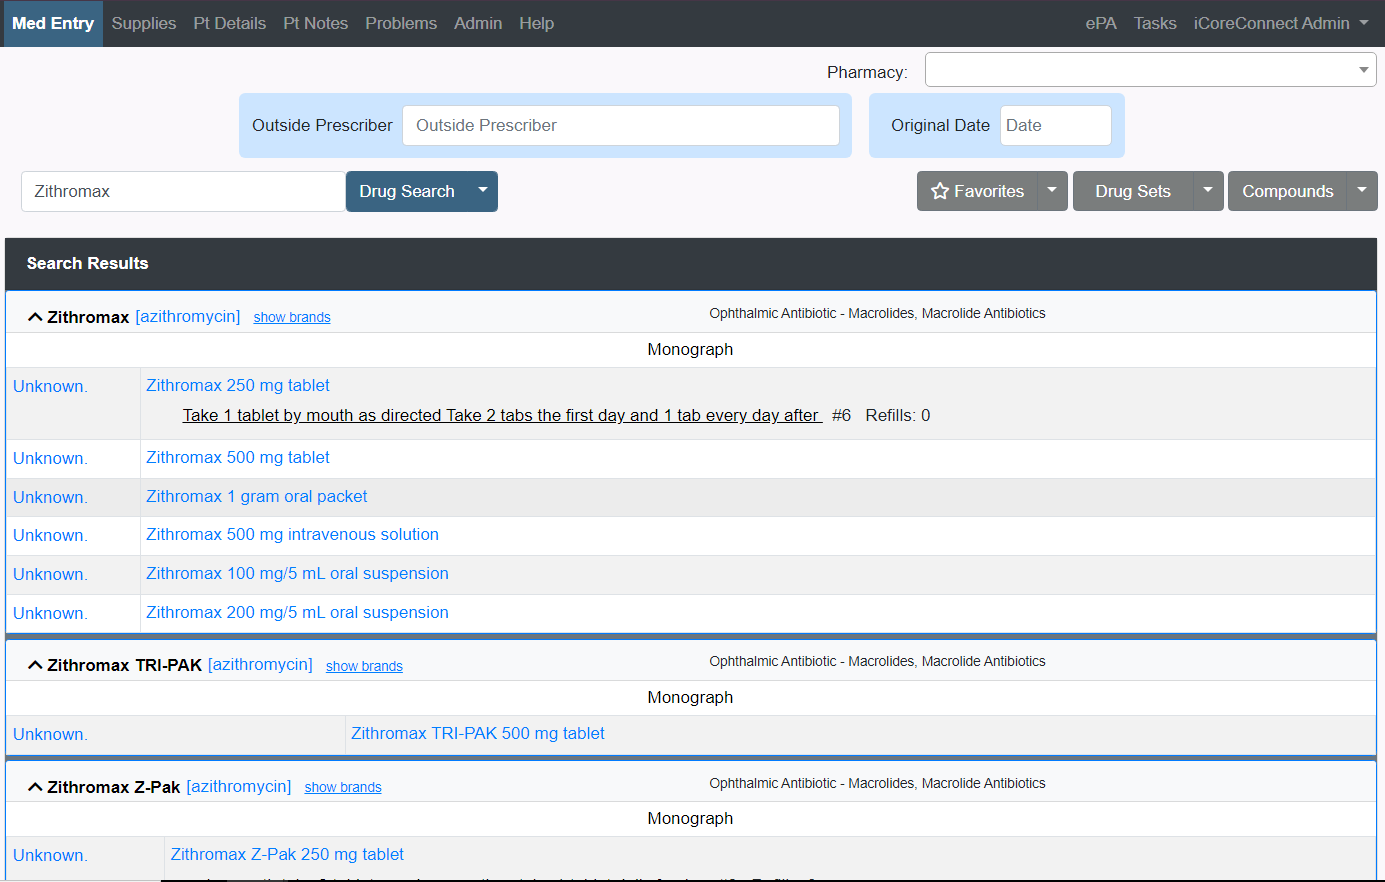Select Zithromax 500 mg tablet
This screenshot has height=882, width=1385.
click(x=238, y=457)
